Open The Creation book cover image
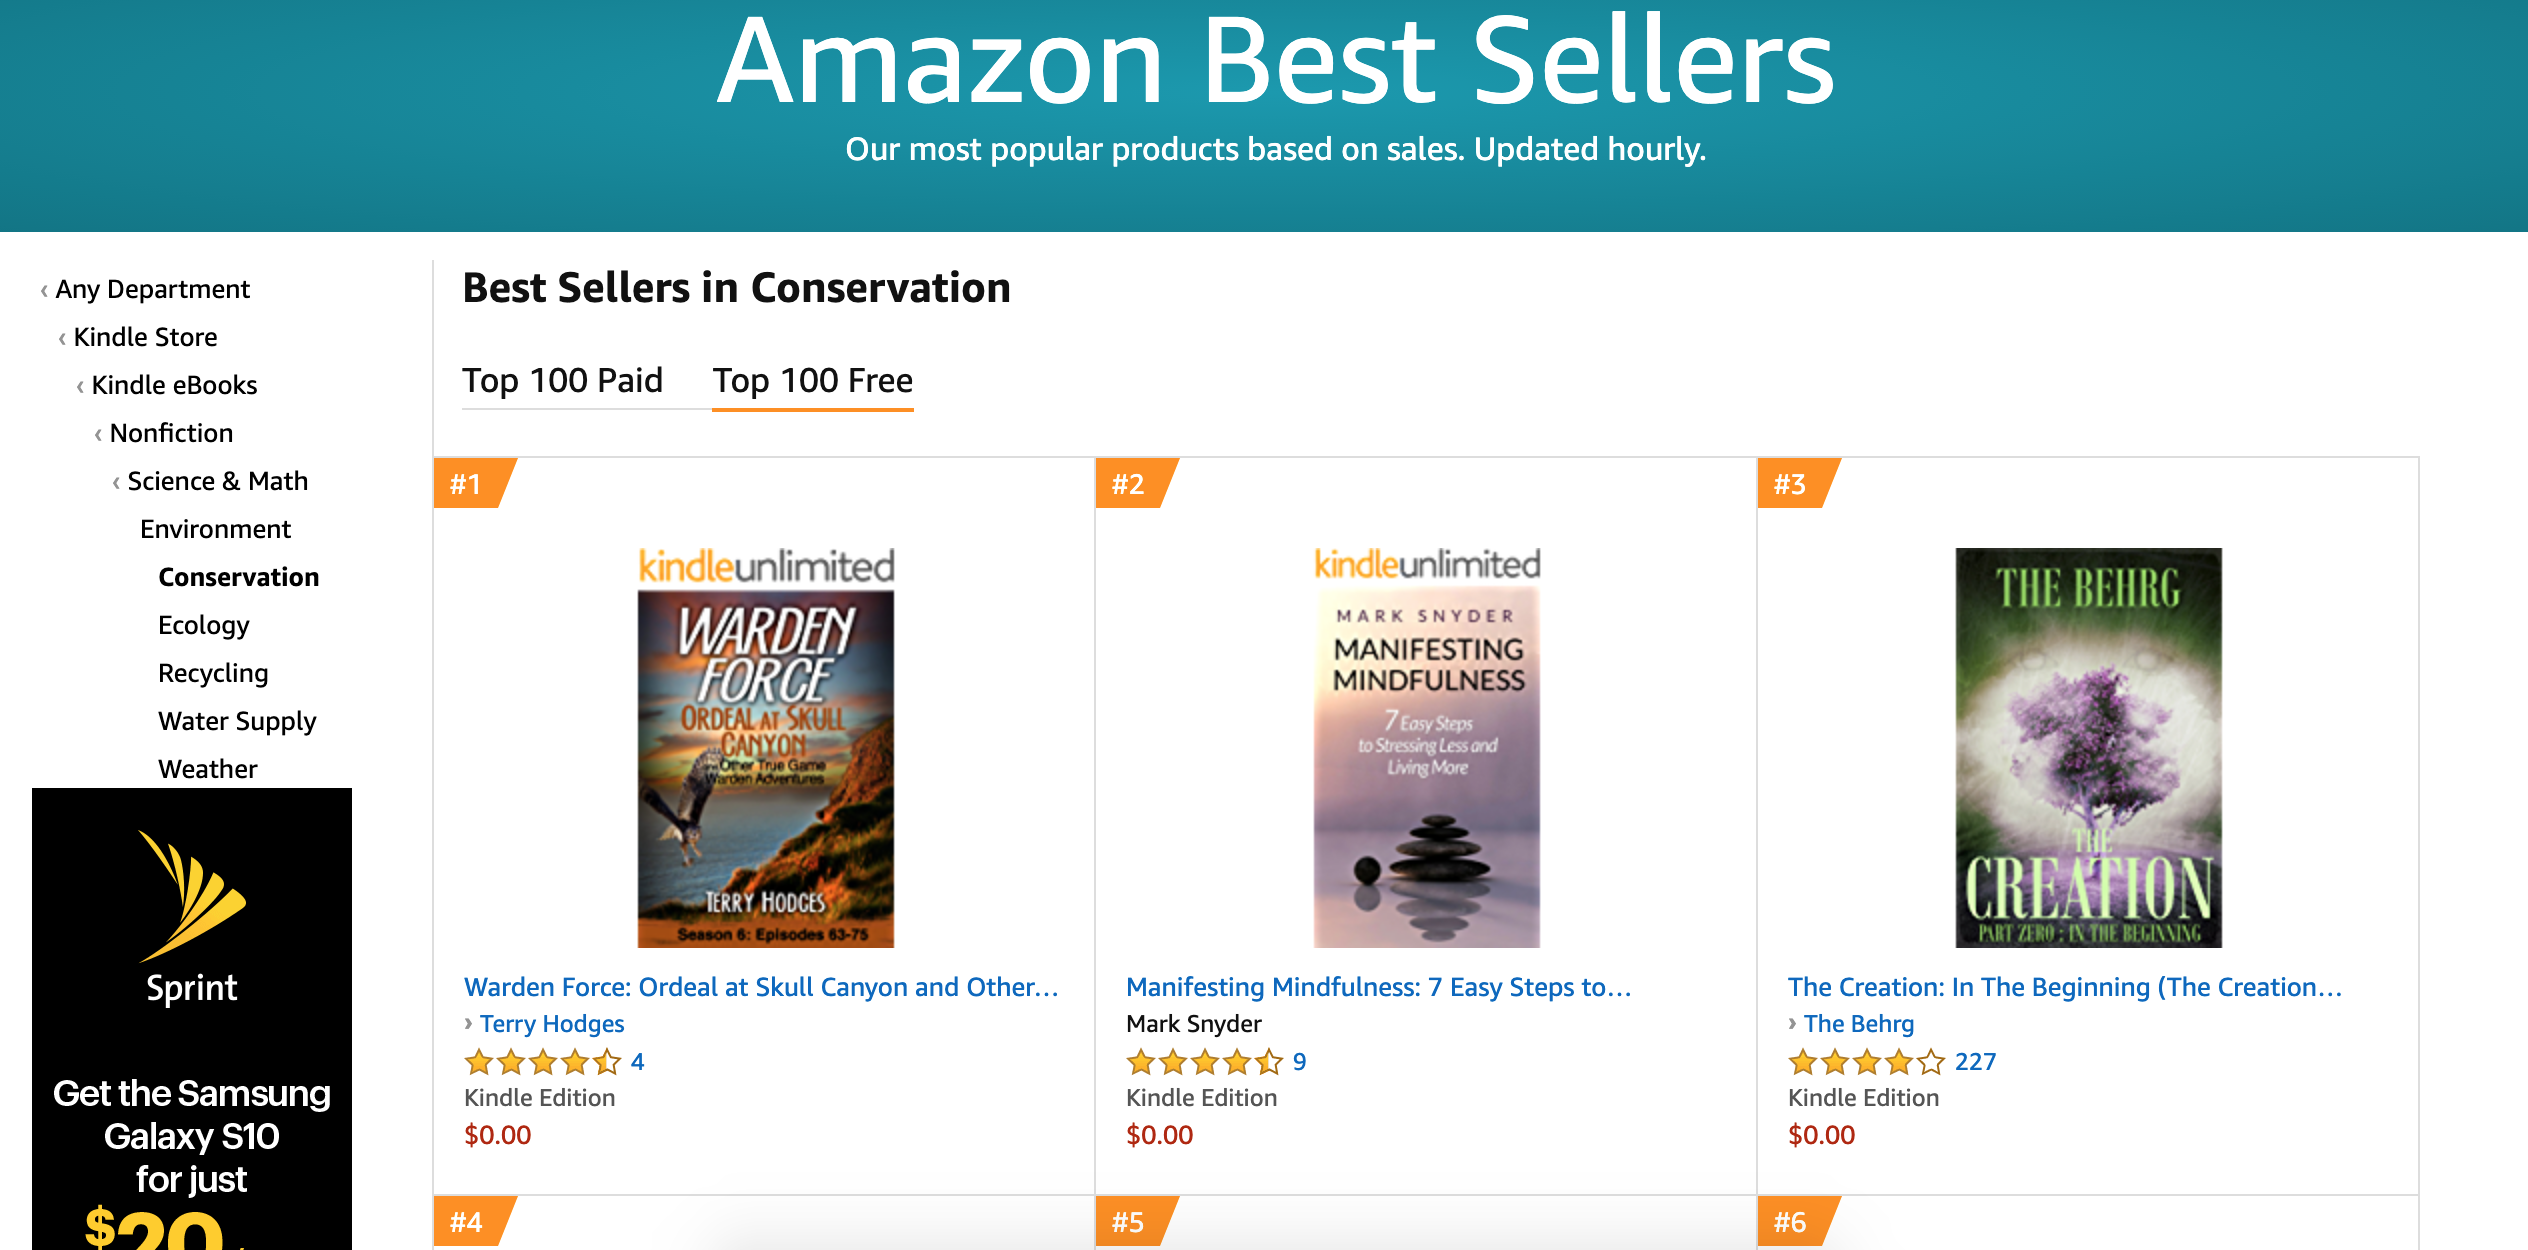2528x1250 pixels. [2088, 747]
